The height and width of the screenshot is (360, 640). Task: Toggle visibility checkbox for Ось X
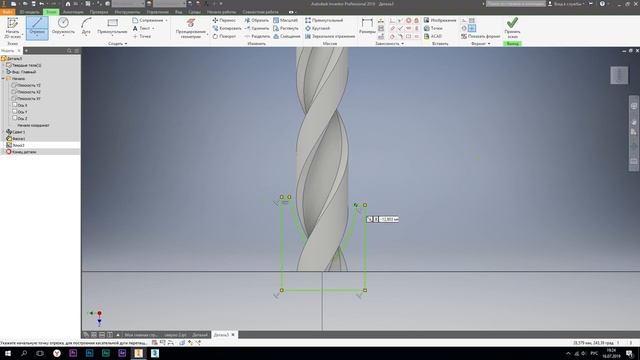pyautogui.click(x=15, y=105)
